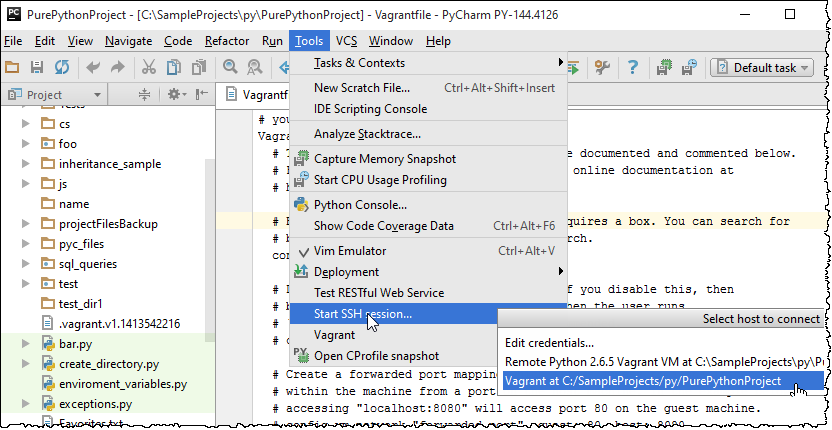This screenshot has height=430, width=832.
Task: Open the Navigate menu
Action: [x=128, y=41]
